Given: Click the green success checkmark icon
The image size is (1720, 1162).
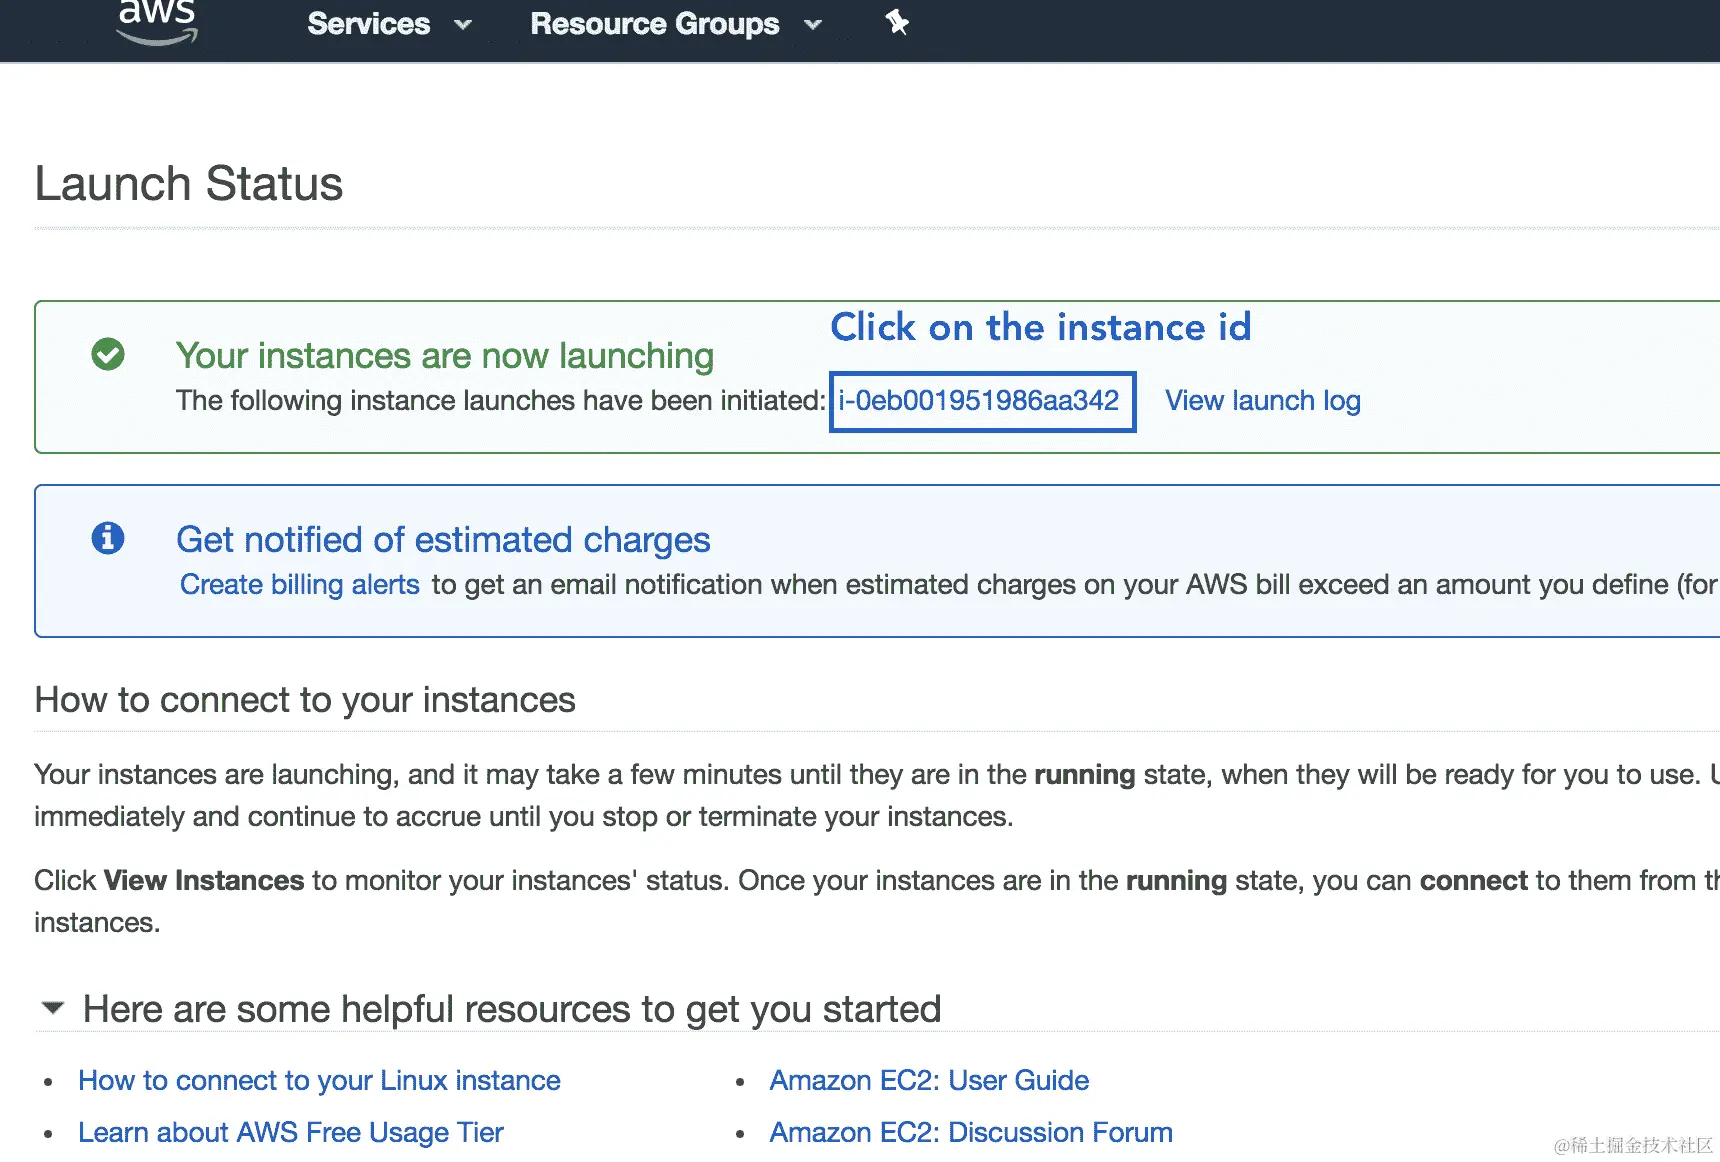Looking at the screenshot, I should tap(108, 354).
